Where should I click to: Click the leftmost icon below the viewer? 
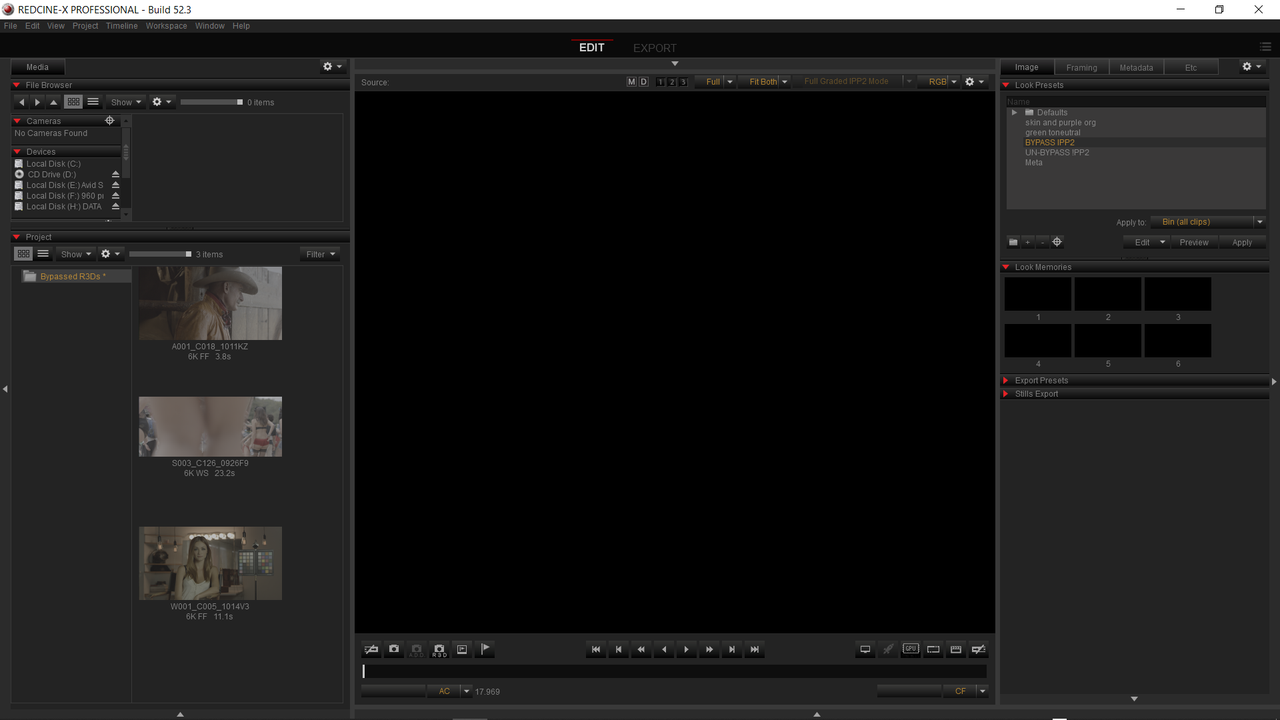pos(371,649)
